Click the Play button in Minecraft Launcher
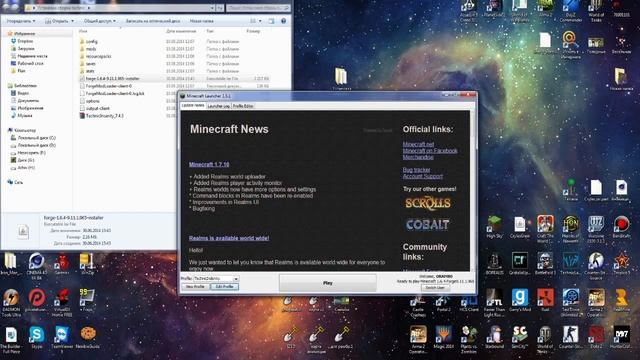 (x=328, y=282)
